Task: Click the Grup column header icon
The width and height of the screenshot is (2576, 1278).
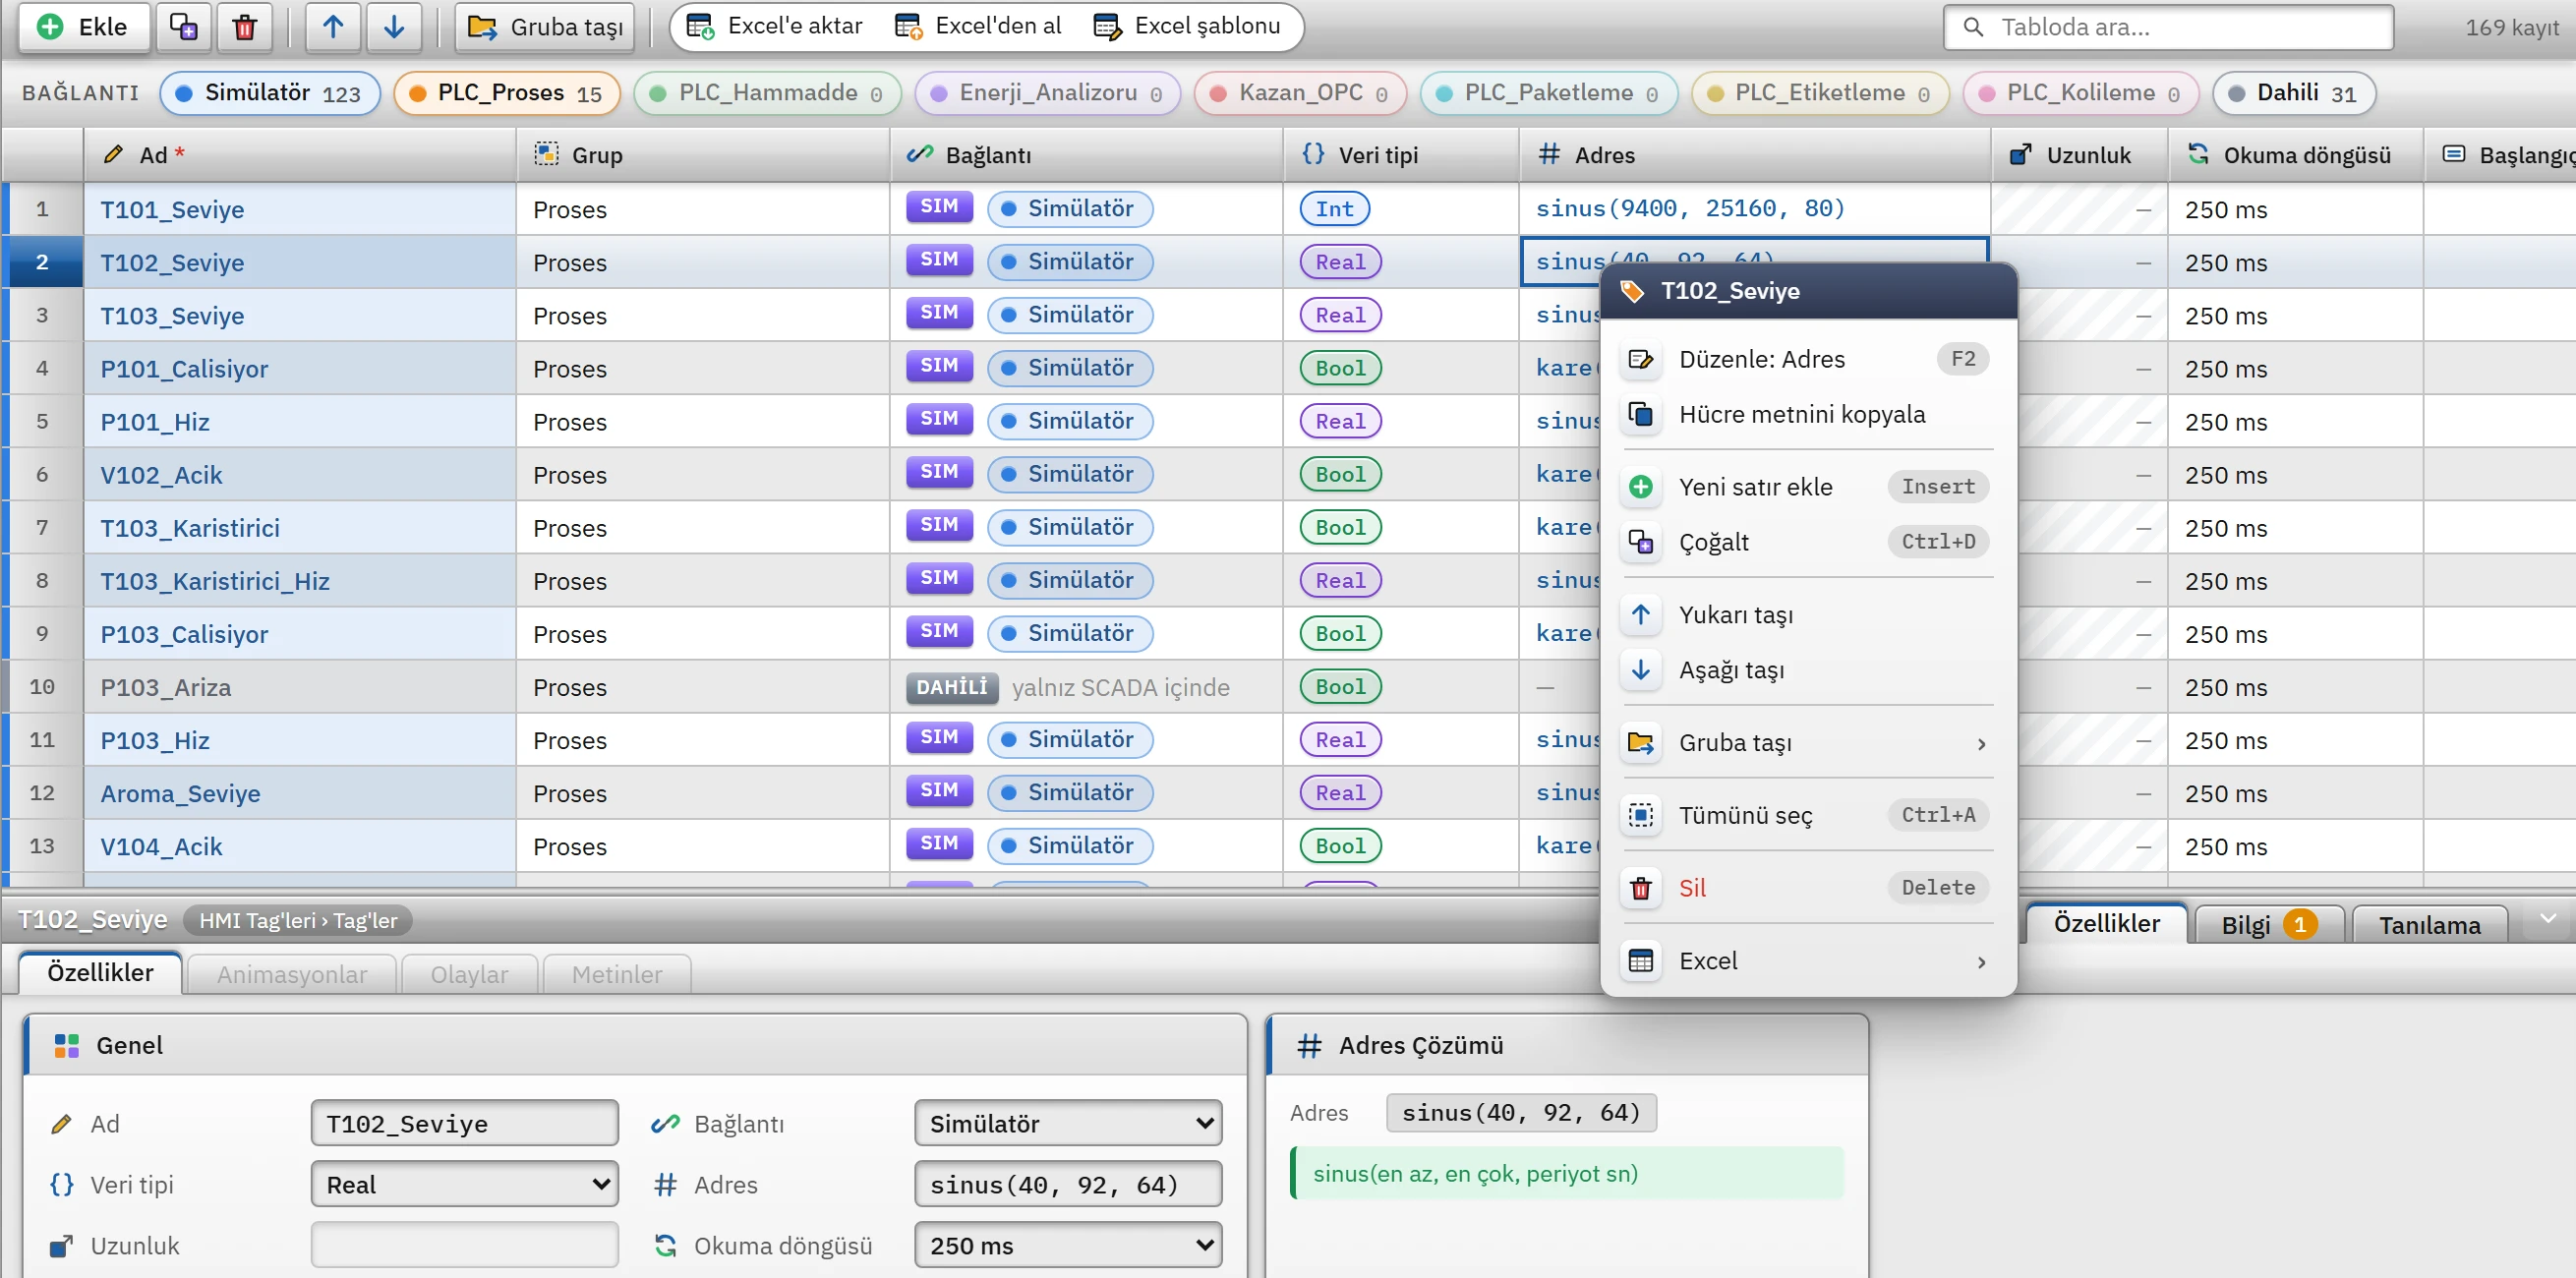Action: 546,154
